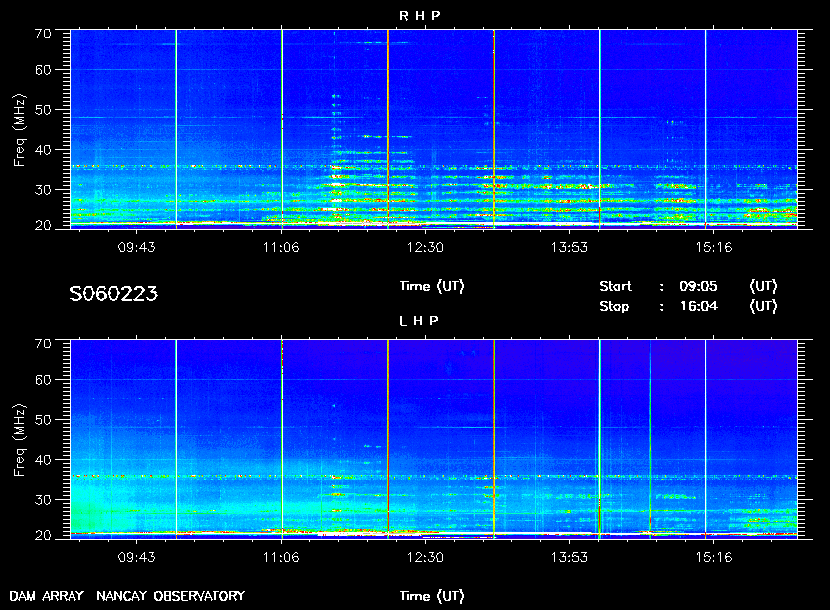Click the 13:53 time tick under LHP plot
This screenshot has width=830, height=610.
(569, 558)
